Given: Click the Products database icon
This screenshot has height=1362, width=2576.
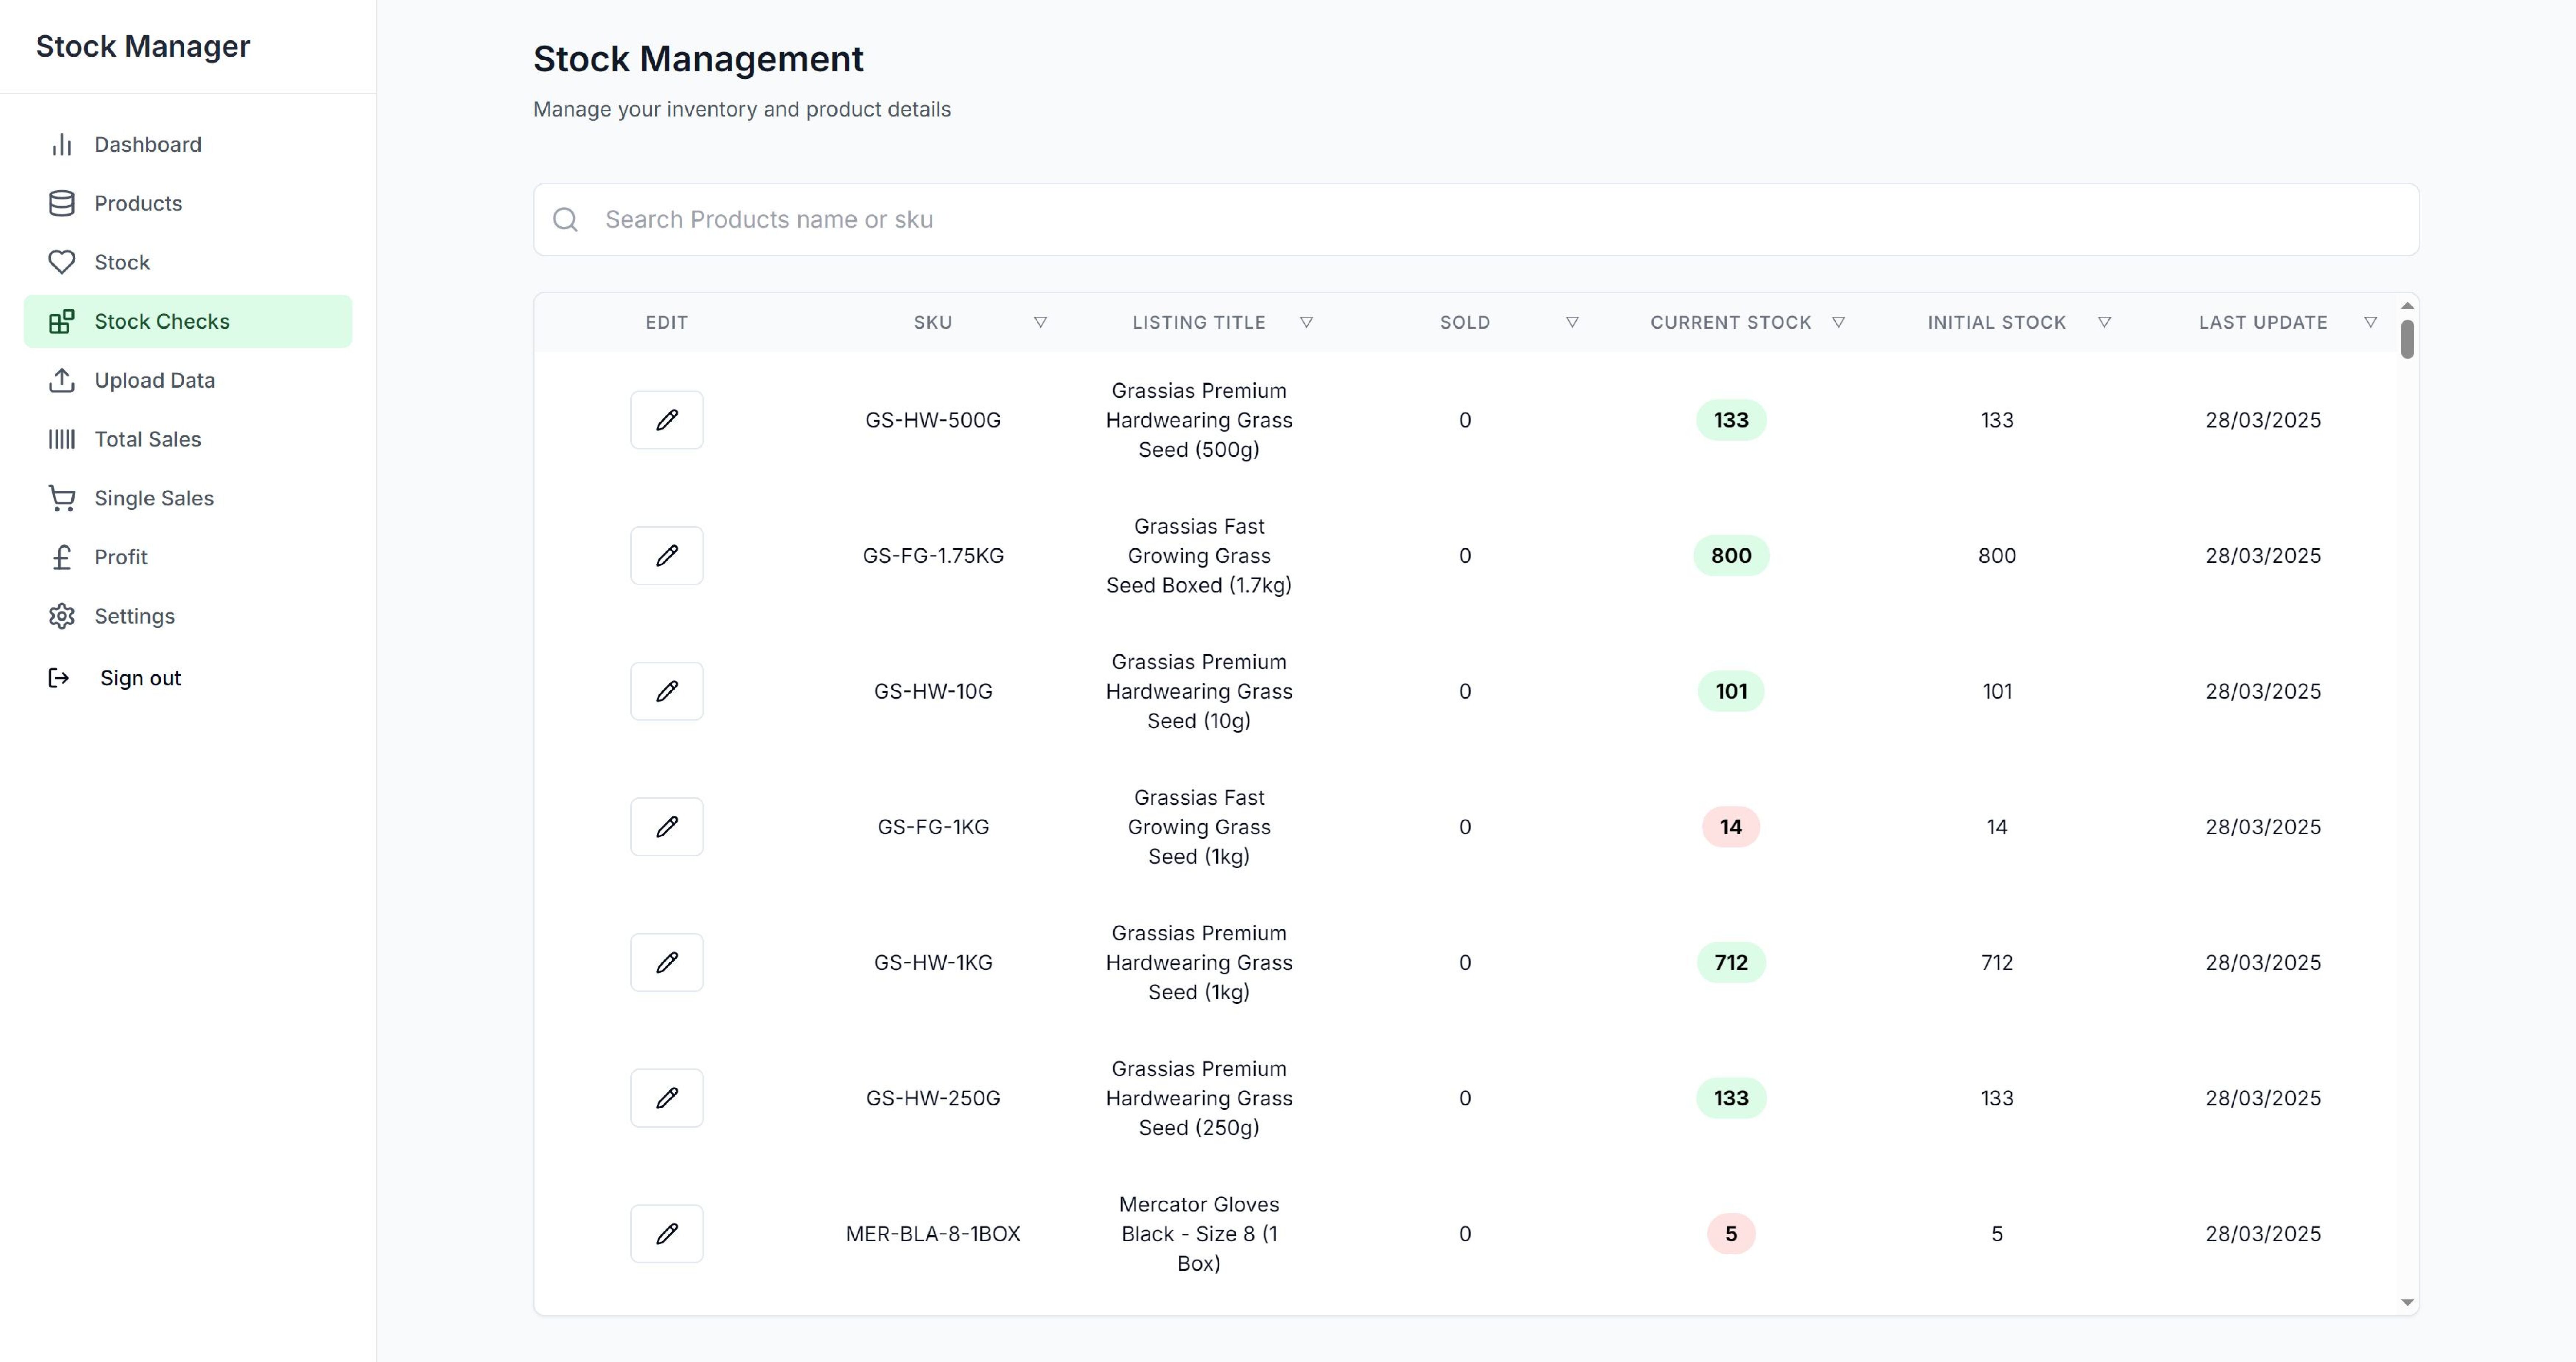Looking at the screenshot, I should click(62, 203).
